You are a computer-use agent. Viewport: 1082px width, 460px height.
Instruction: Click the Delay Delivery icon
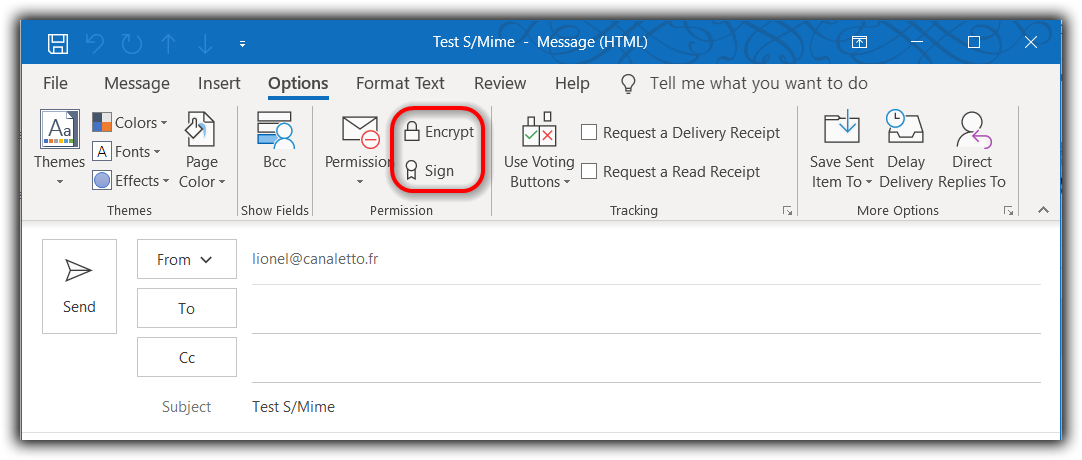coord(906,151)
